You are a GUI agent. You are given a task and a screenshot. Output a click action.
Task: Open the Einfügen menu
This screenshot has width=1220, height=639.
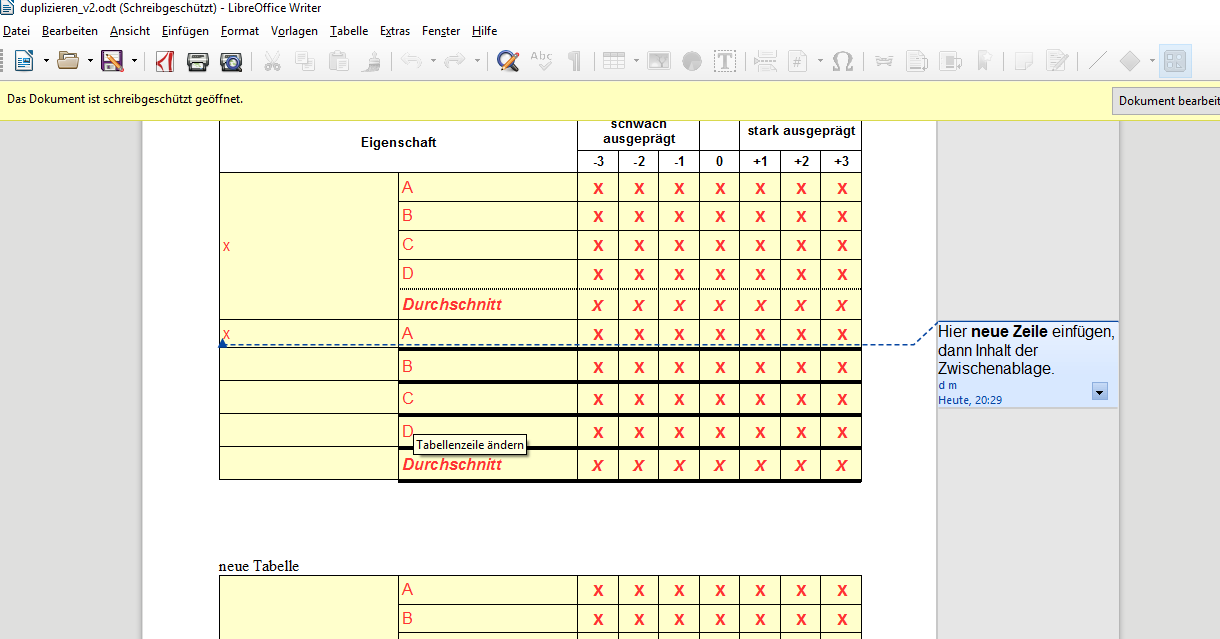185,31
